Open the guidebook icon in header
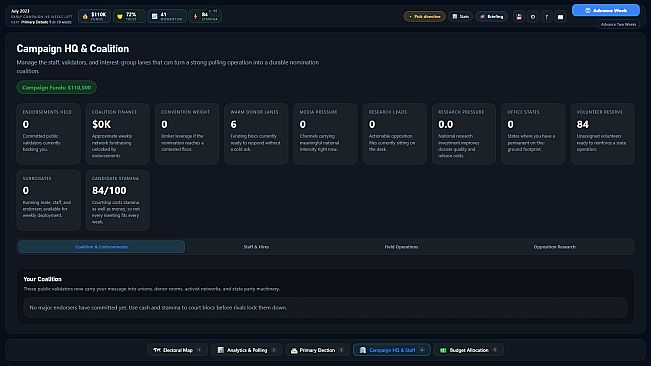The image size is (651, 366). [560, 17]
